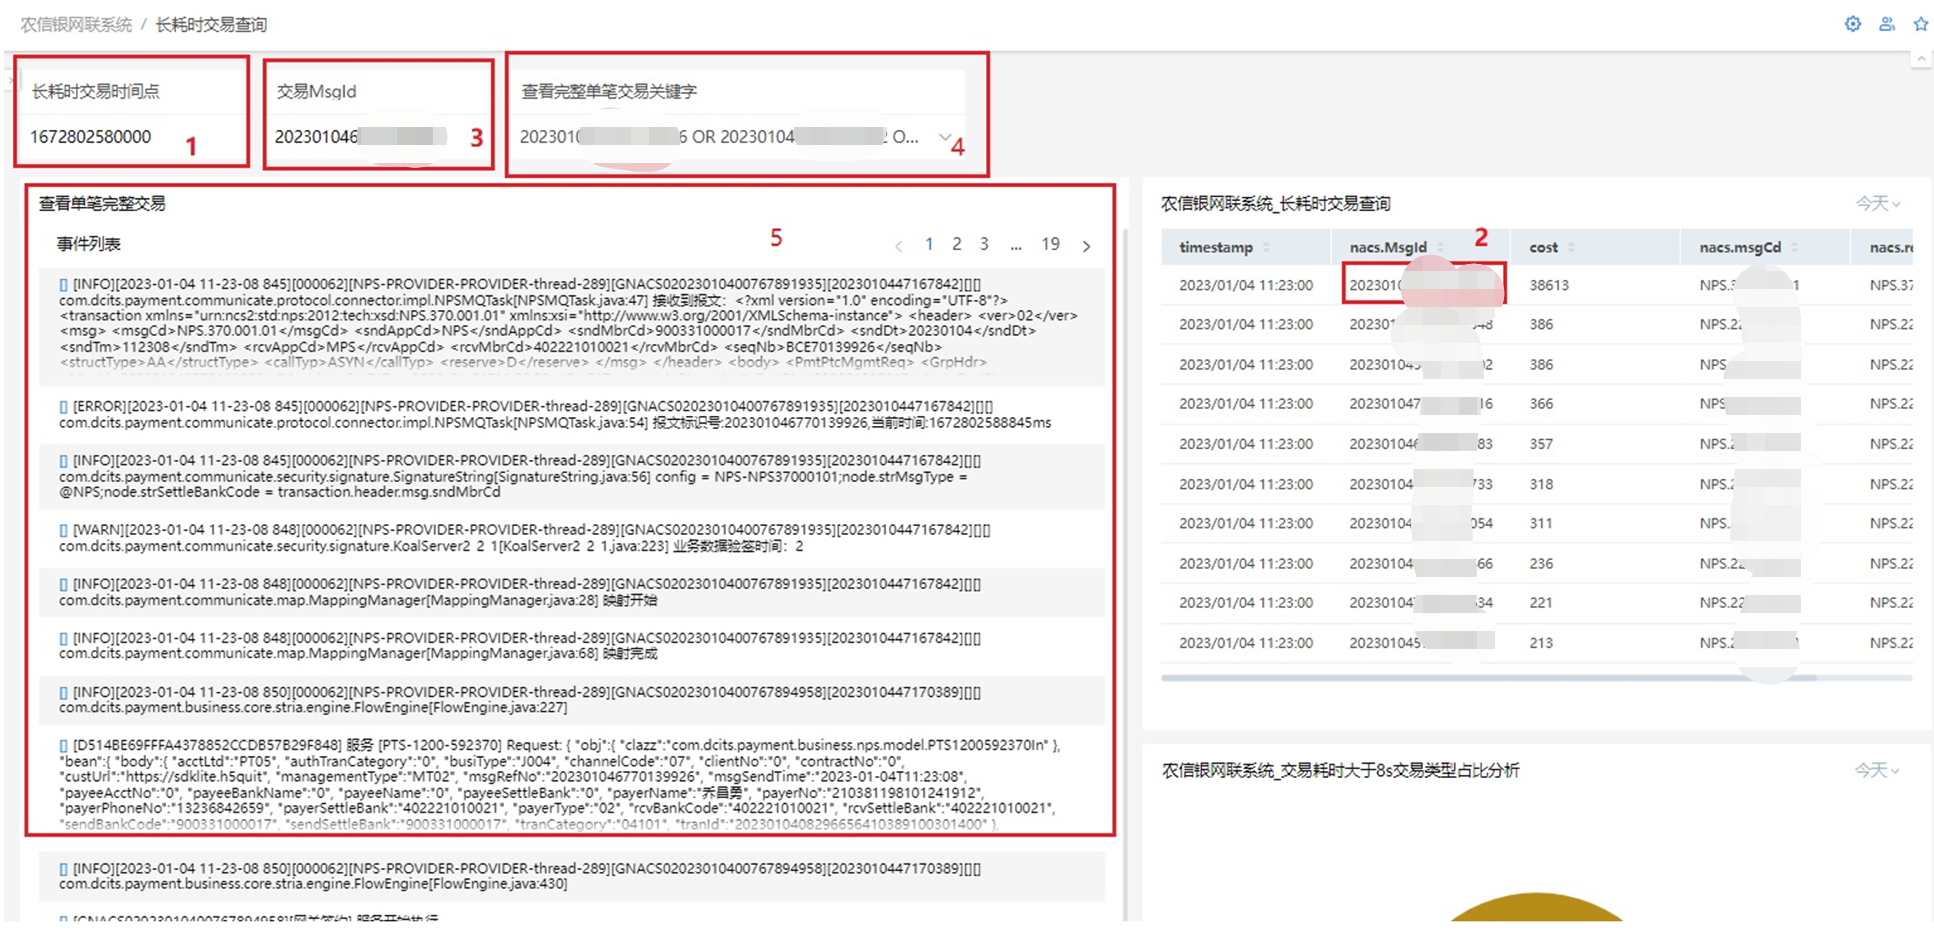Image resolution: width=1934 pixels, height=930 pixels.
Task: Go to next page of 事件列表
Action: pos(1087,246)
